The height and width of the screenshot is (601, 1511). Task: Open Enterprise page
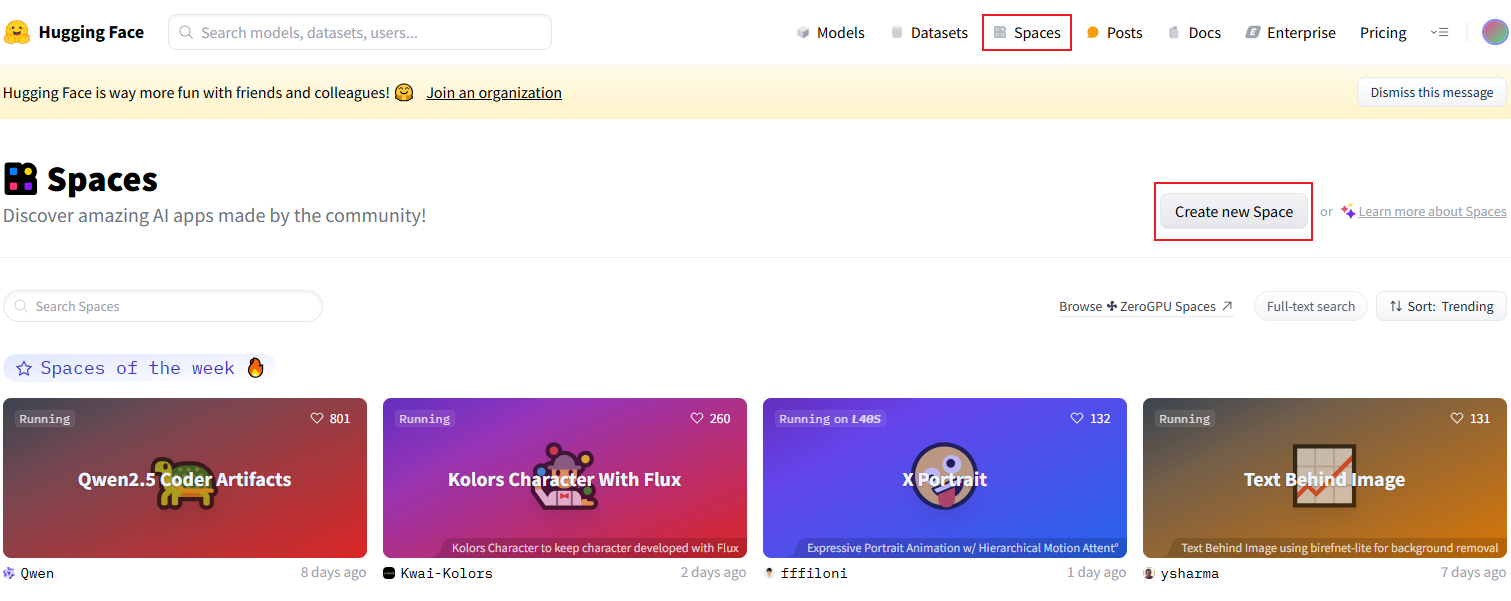1290,32
